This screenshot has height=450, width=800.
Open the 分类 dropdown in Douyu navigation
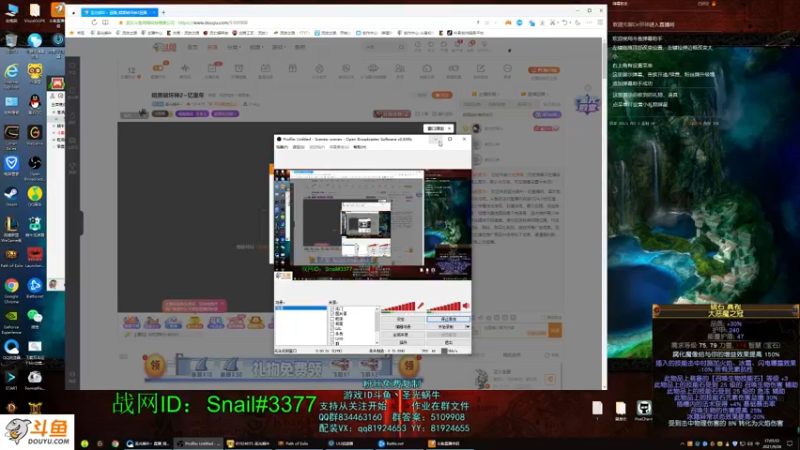233,47
